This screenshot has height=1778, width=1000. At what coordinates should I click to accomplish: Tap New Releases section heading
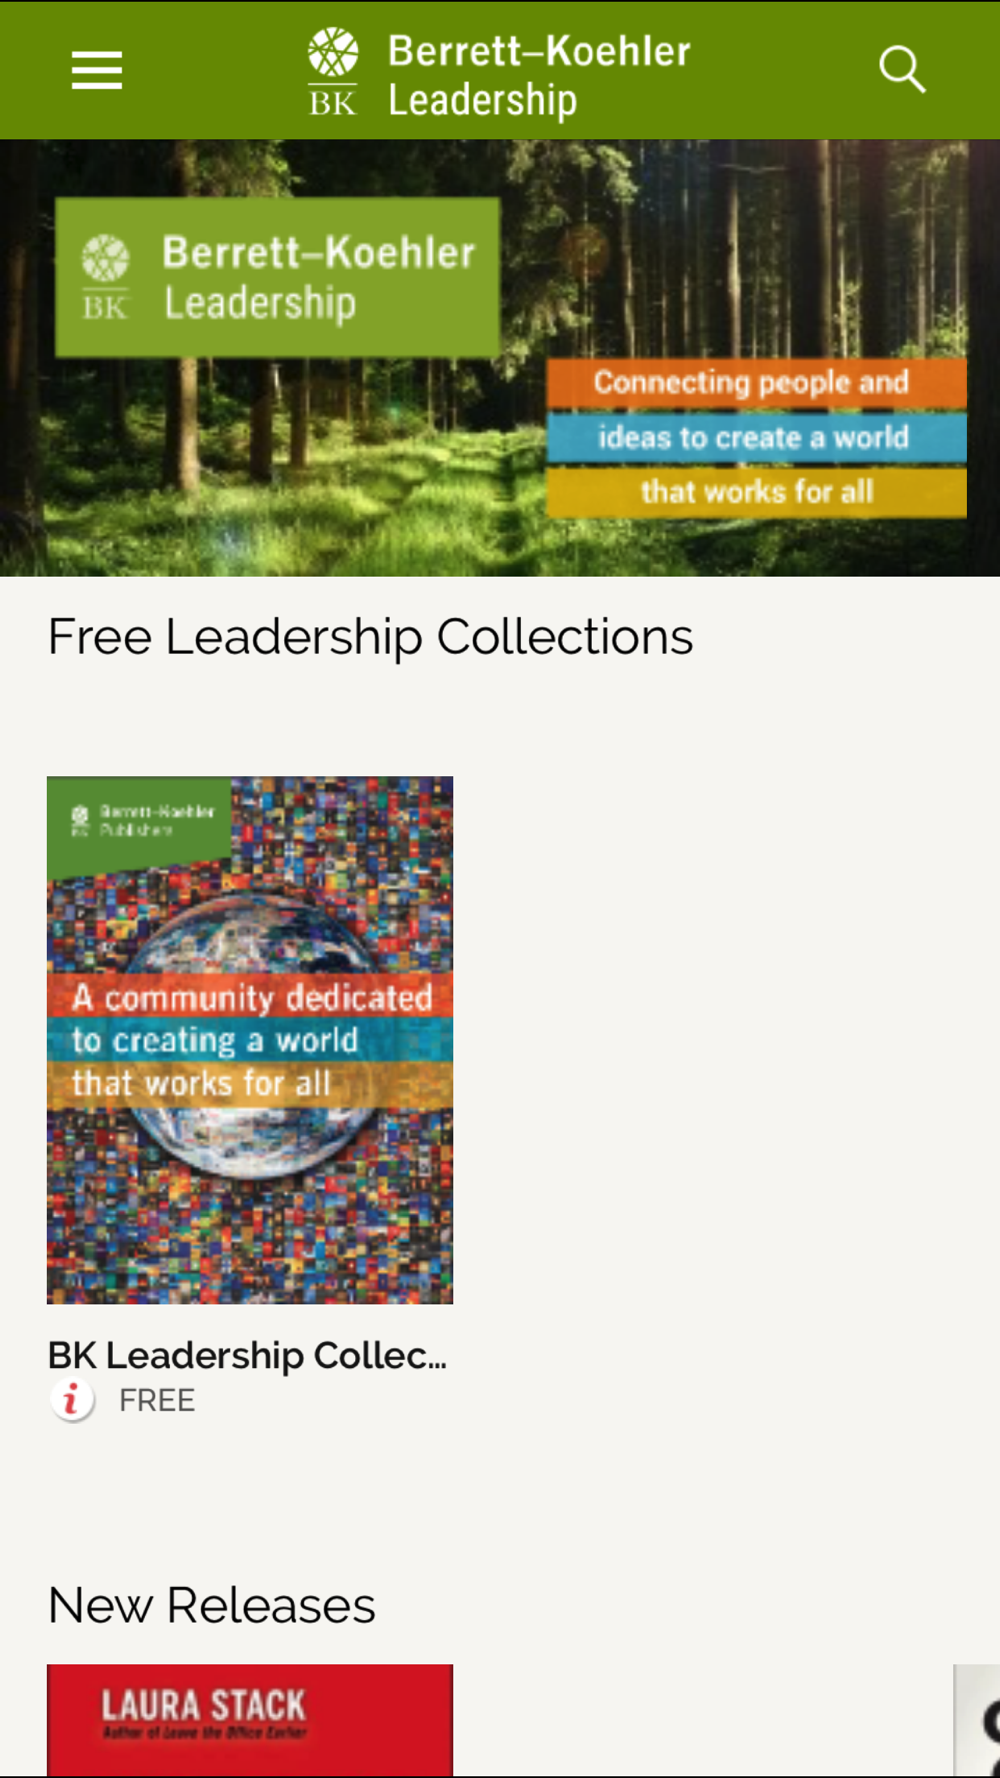212,1606
